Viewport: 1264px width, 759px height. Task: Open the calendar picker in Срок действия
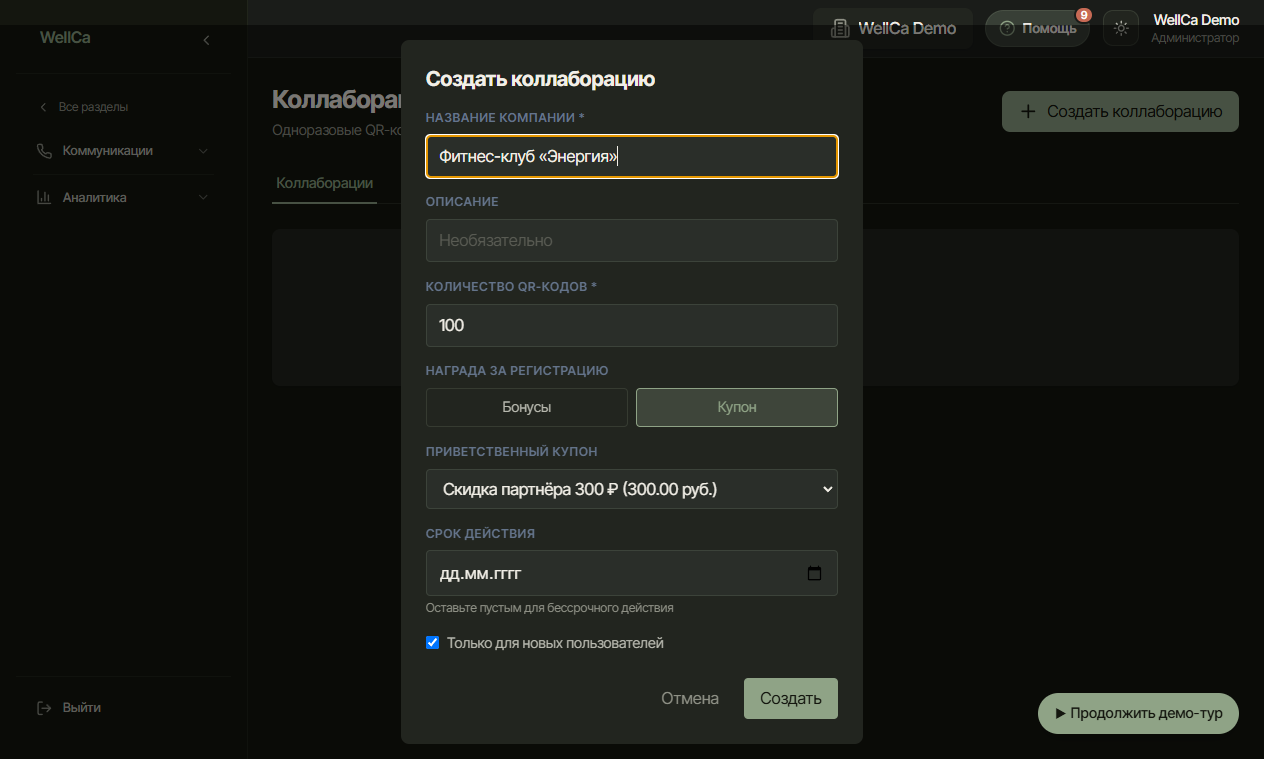click(814, 574)
